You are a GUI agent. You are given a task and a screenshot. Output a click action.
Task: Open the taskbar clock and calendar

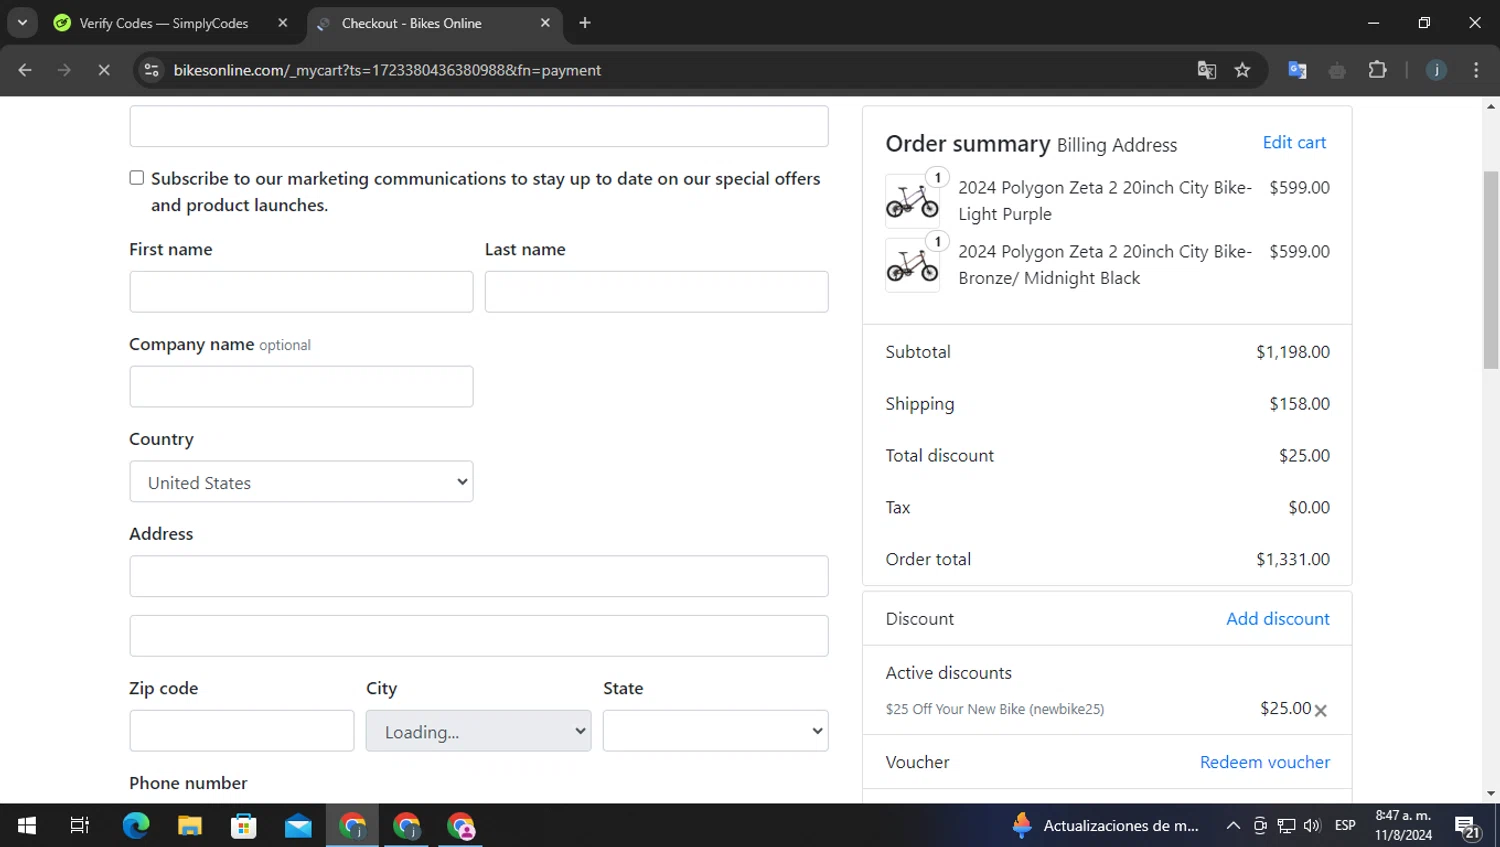[1403, 825]
